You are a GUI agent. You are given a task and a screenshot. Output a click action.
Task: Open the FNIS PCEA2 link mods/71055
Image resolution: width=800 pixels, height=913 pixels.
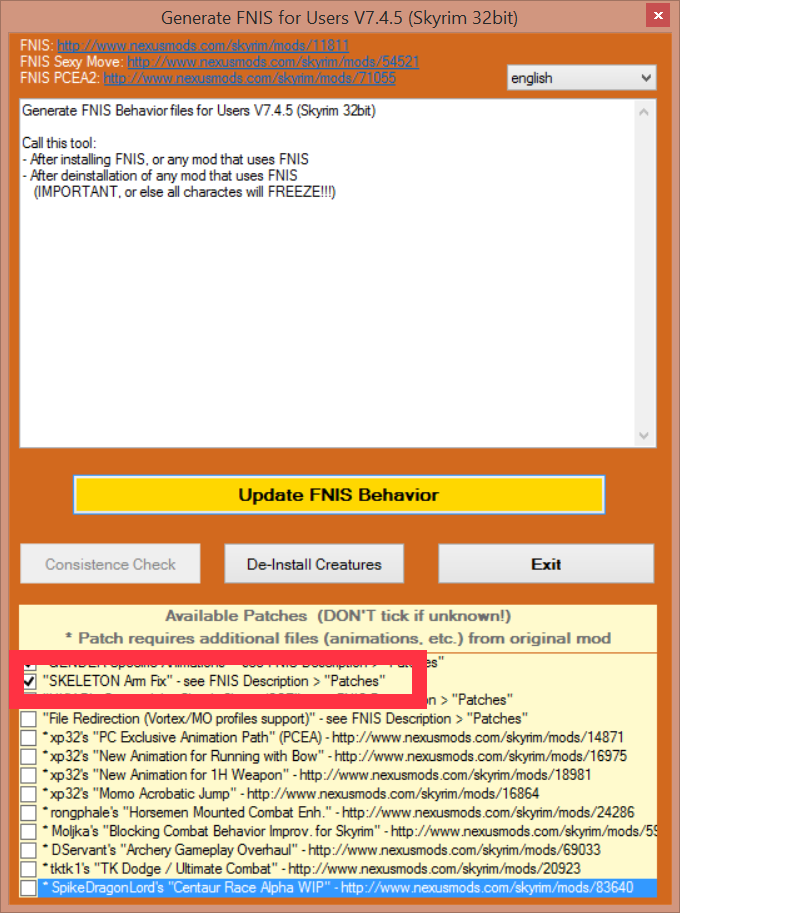click(x=250, y=78)
